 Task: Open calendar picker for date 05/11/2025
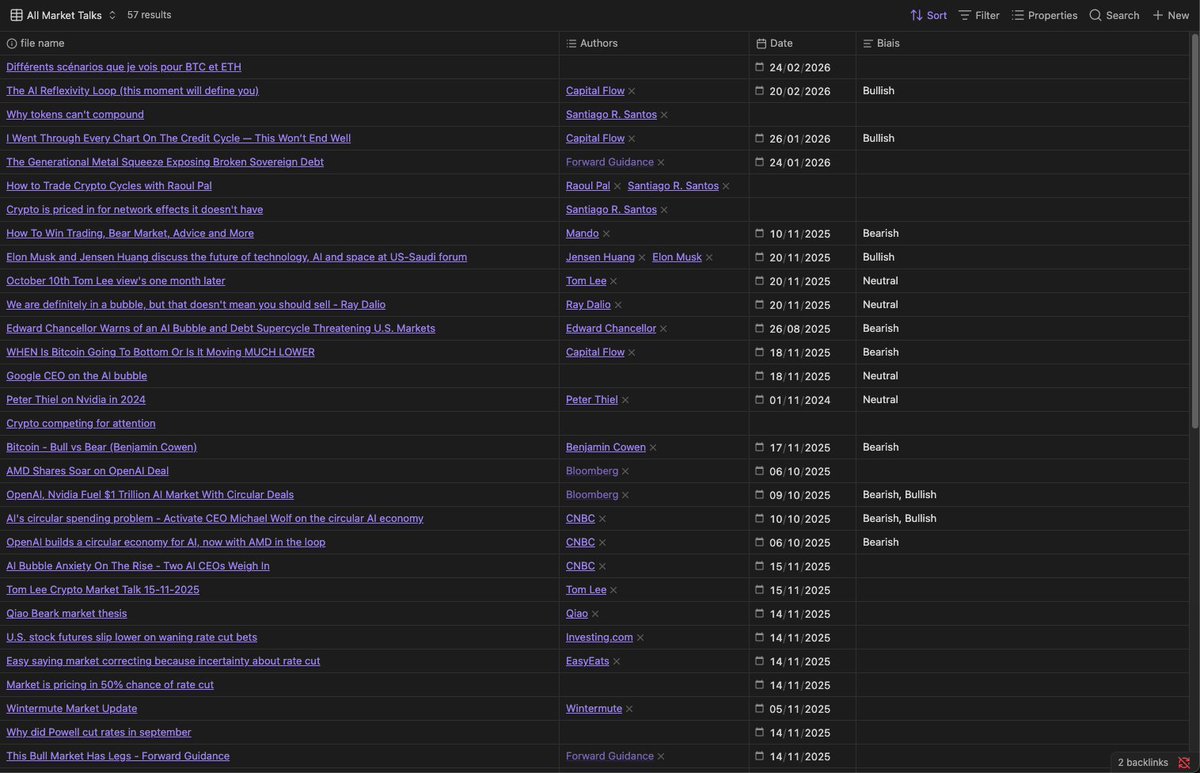point(760,709)
